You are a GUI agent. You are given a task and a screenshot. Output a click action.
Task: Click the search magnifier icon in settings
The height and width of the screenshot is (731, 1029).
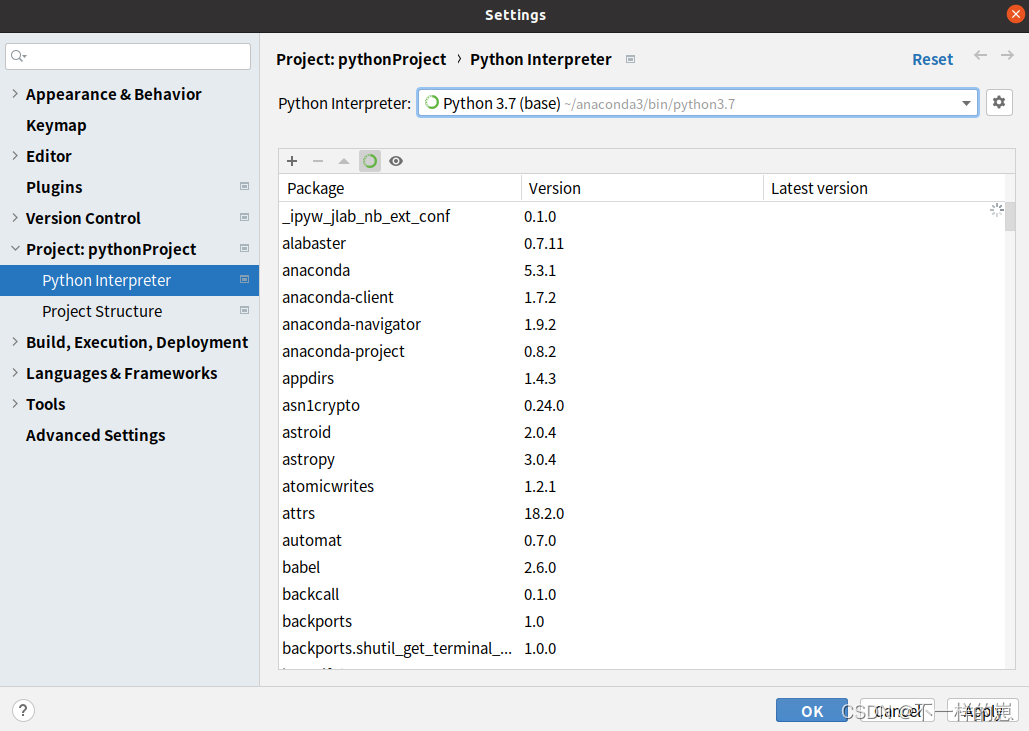pos(18,56)
